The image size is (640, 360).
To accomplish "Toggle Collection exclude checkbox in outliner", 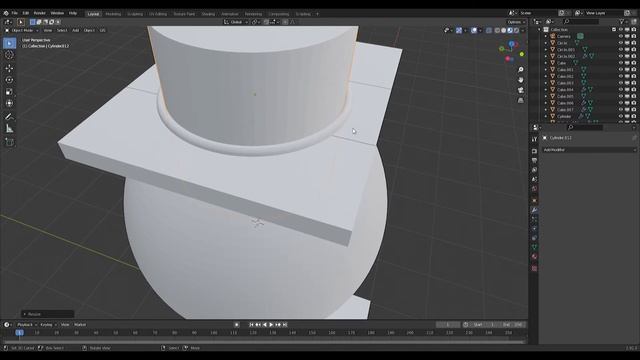I will [613, 30].
